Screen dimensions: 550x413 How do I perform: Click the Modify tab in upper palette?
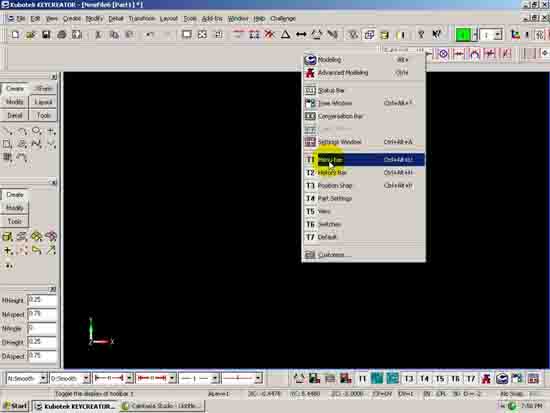point(14,102)
